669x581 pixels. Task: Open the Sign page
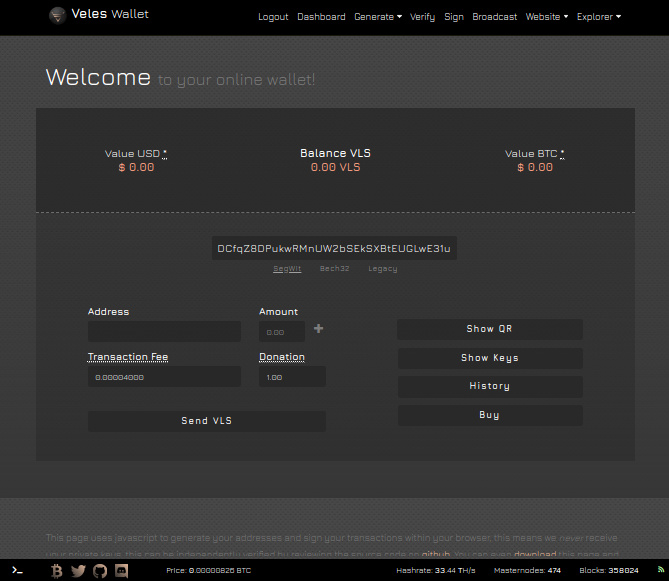pyautogui.click(x=454, y=17)
